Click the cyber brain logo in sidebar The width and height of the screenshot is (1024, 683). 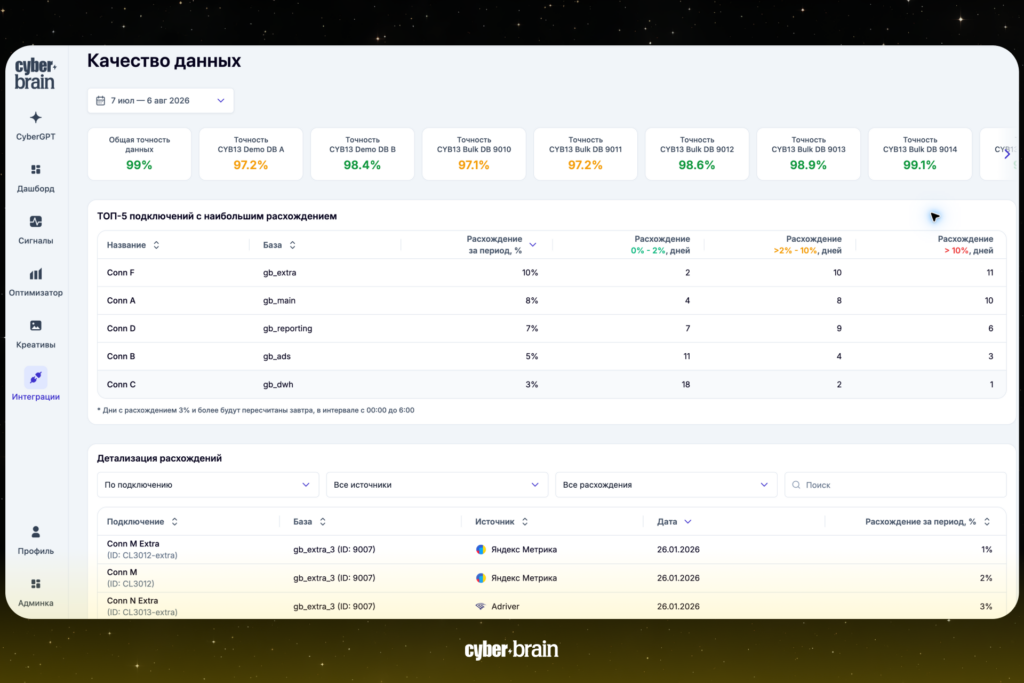coord(35,74)
